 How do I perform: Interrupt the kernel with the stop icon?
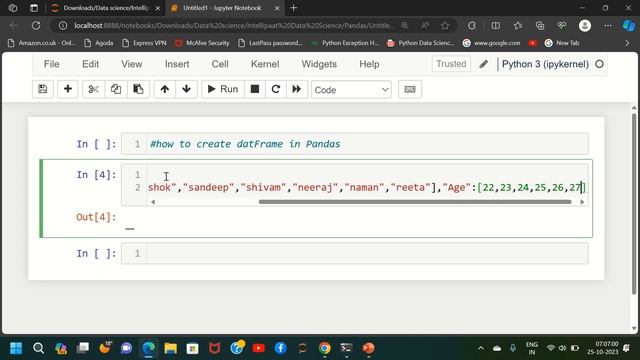pos(255,89)
